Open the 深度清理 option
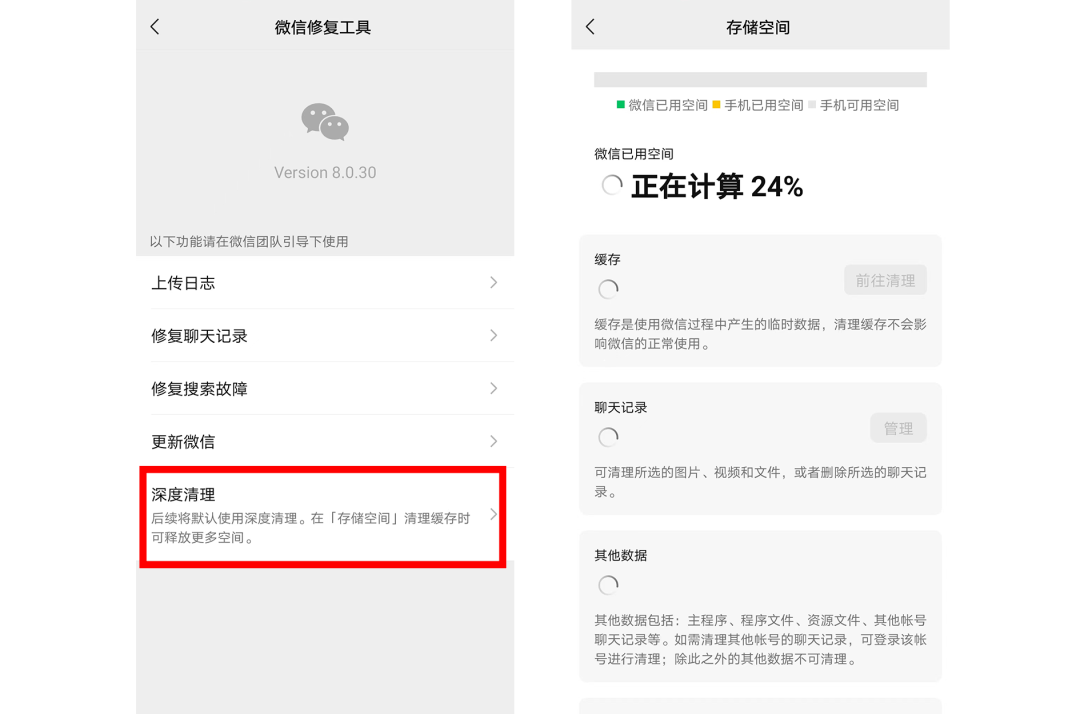This screenshot has height=714, width=1080. pyautogui.click(x=323, y=516)
